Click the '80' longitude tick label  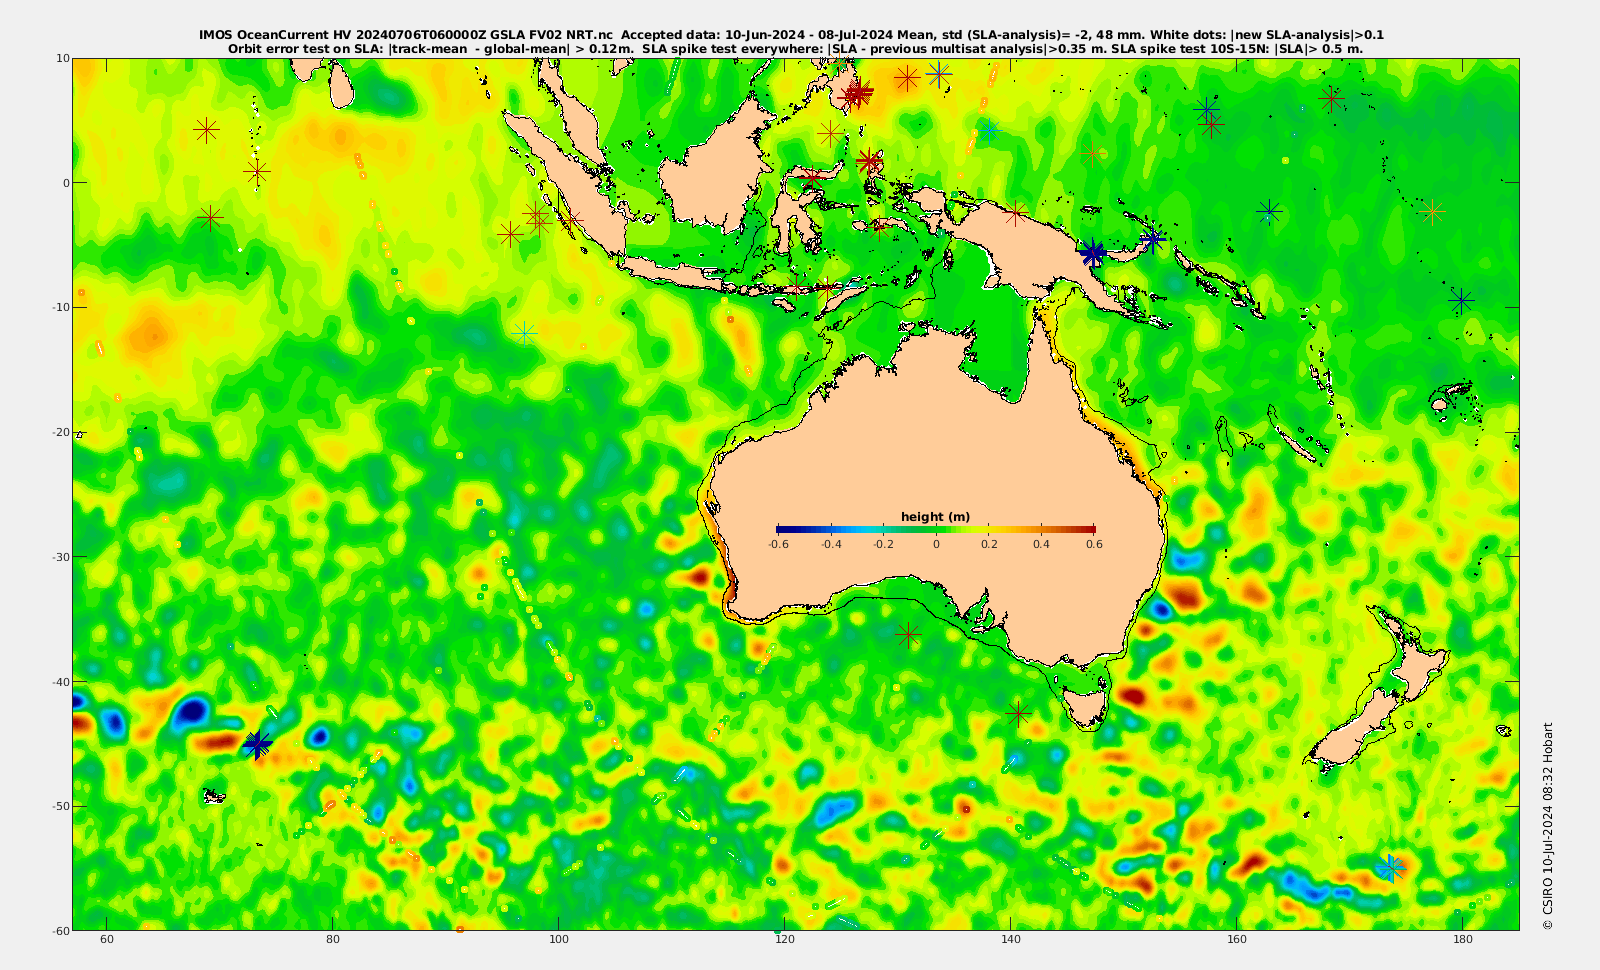coord(333,940)
